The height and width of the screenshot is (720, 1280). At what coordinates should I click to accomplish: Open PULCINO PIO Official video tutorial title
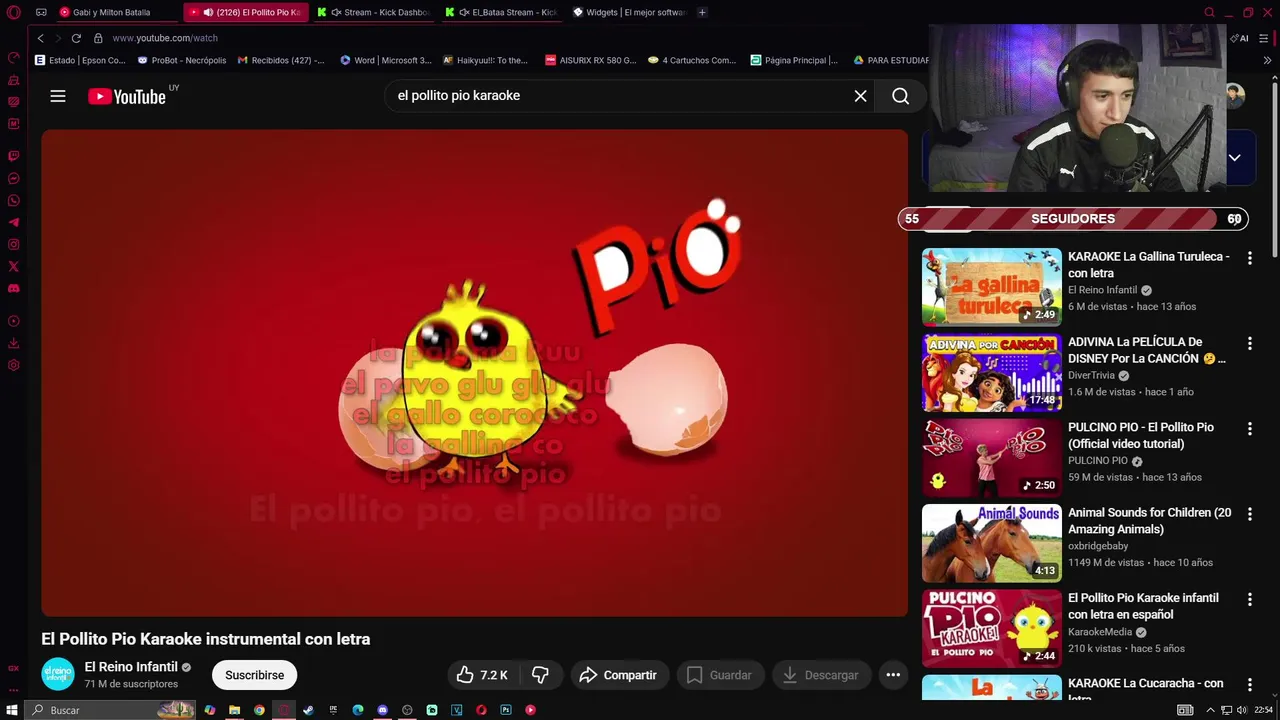pyautogui.click(x=1141, y=435)
